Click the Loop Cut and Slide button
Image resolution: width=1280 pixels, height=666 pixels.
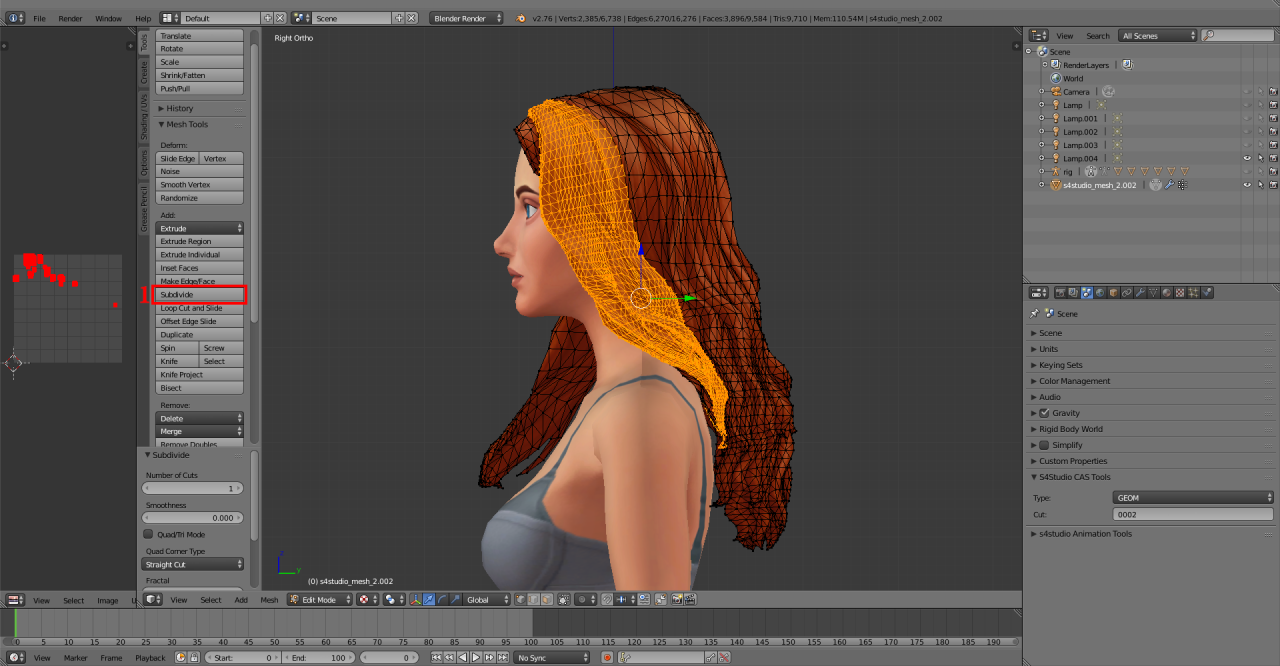(200, 308)
